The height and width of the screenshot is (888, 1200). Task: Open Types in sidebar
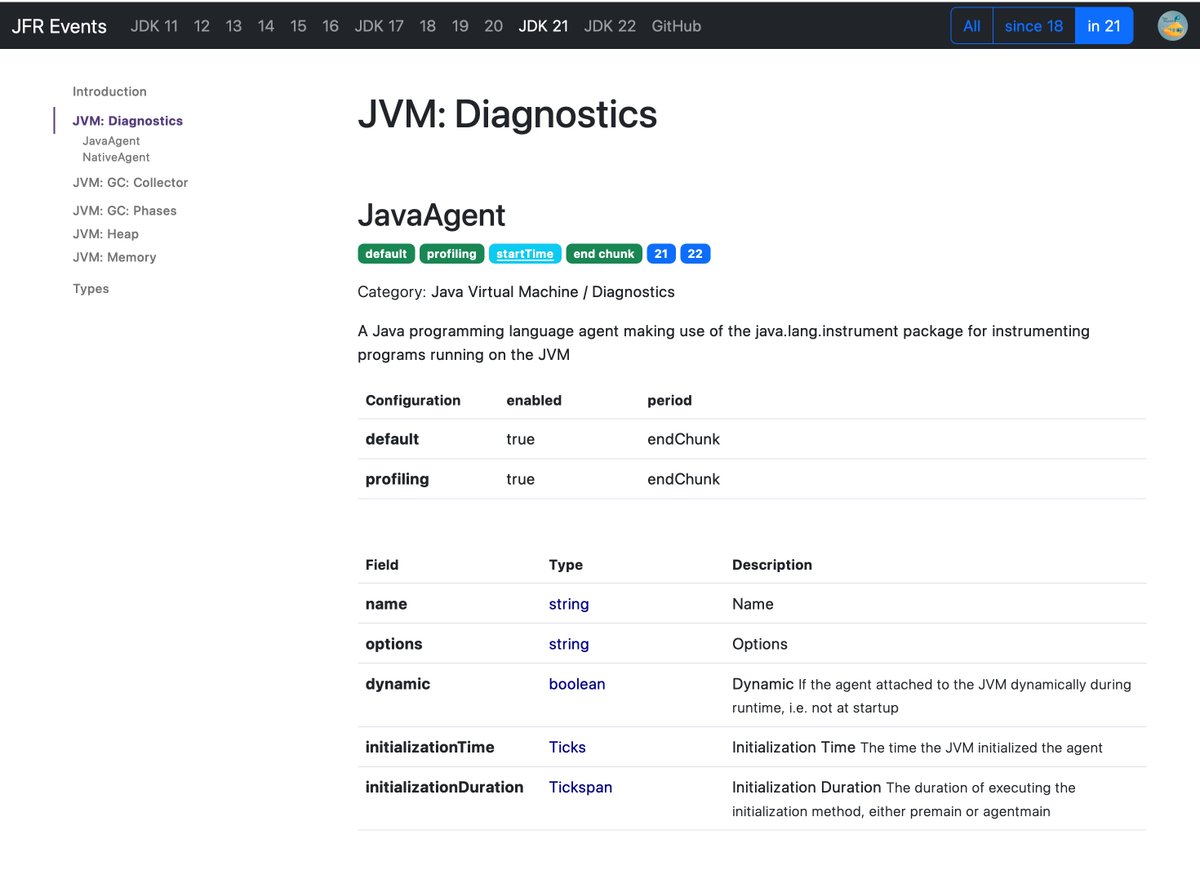tap(91, 289)
